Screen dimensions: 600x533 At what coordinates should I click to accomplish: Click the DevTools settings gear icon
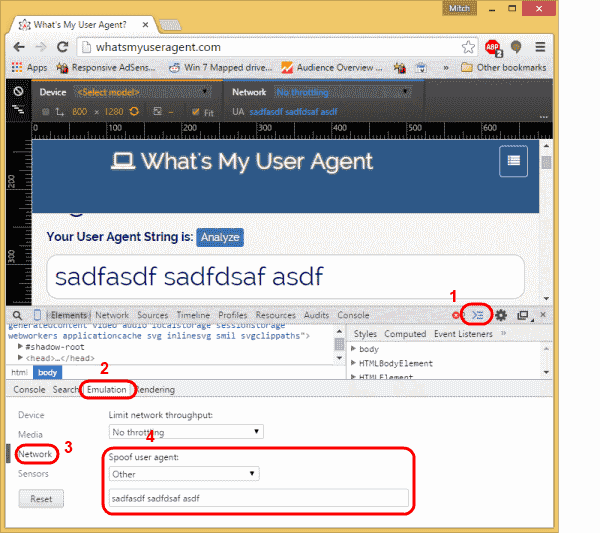(x=501, y=315)
